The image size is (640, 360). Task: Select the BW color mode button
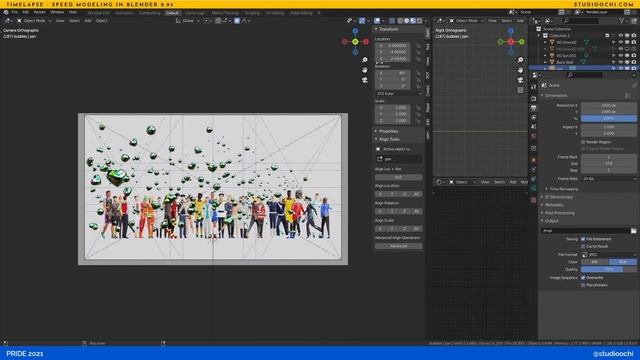click(595, 262)
